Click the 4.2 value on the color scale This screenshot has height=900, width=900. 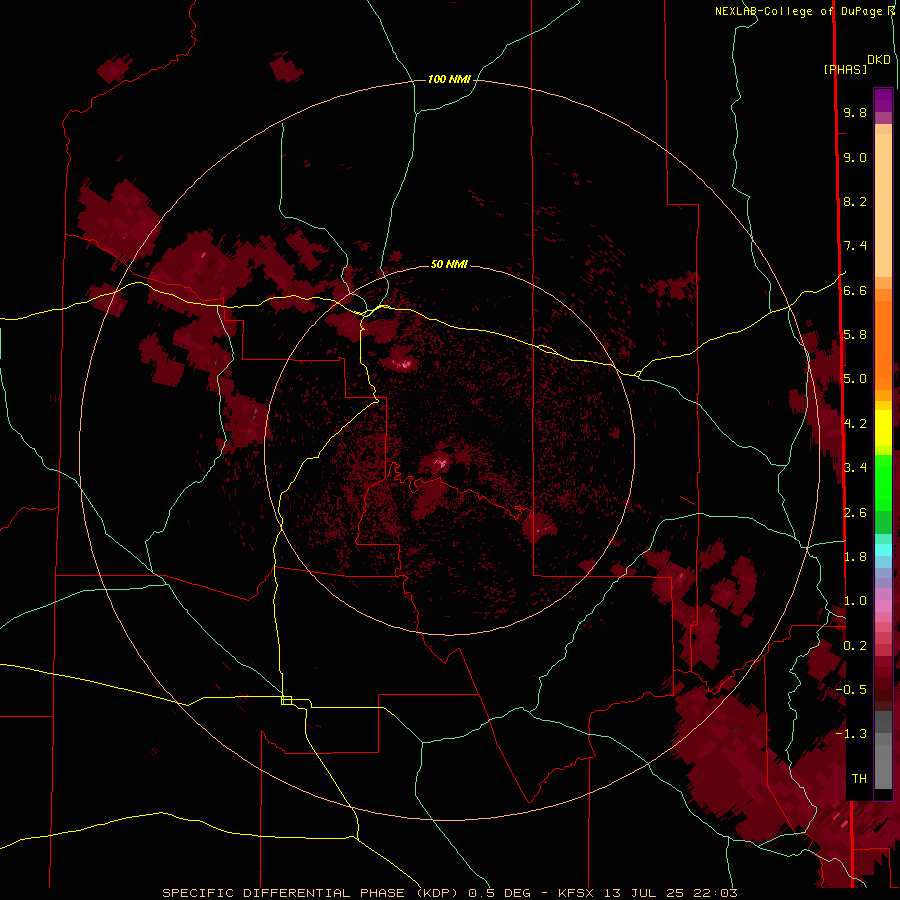(855, 424)
